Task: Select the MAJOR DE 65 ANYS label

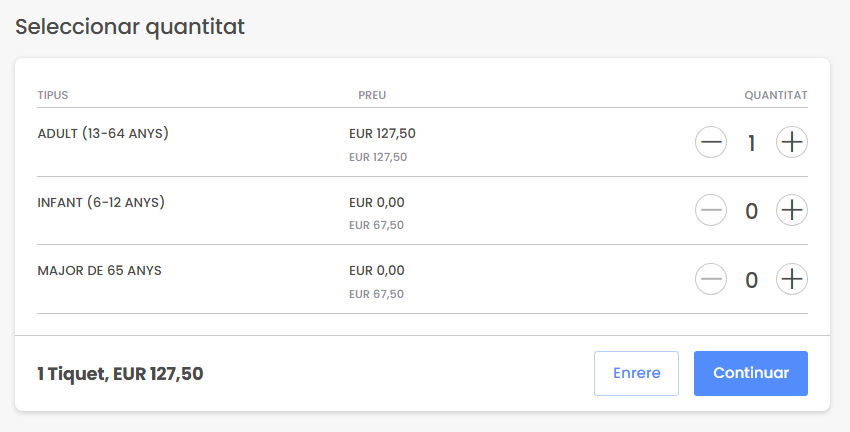Action: [x=99, y=270]
